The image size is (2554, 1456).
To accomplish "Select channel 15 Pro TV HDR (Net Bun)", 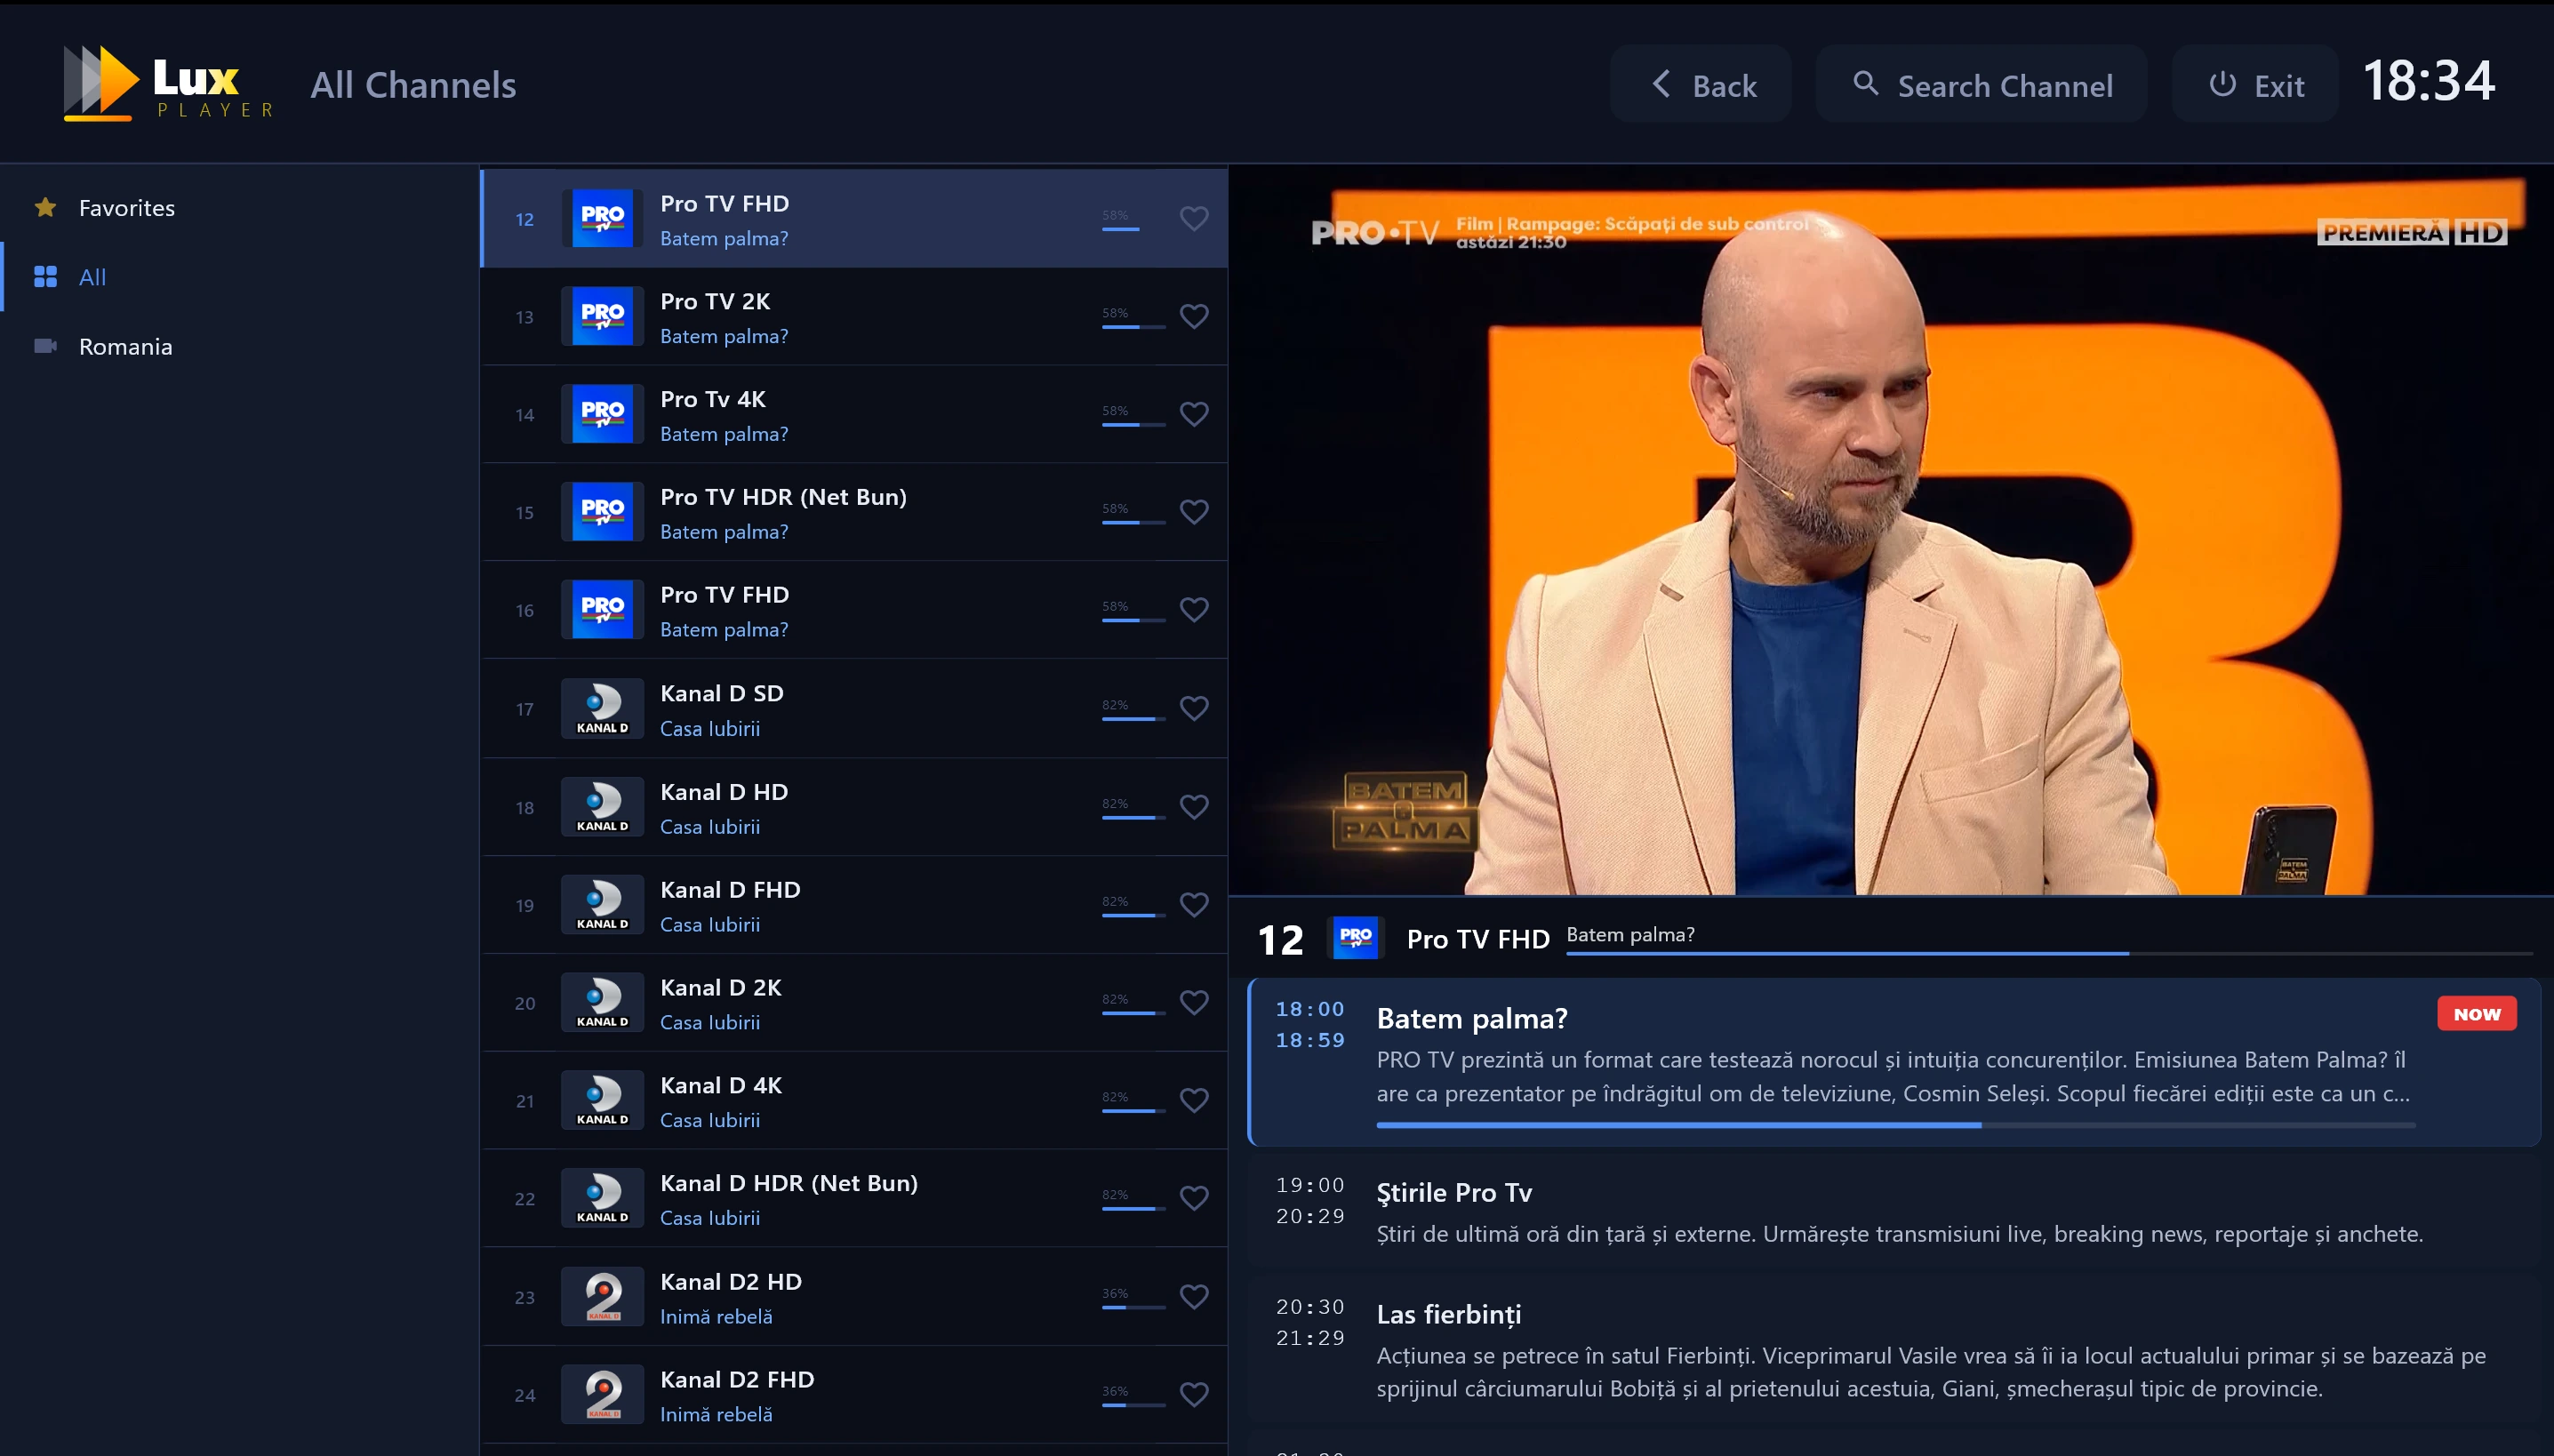I will [854, 512].
